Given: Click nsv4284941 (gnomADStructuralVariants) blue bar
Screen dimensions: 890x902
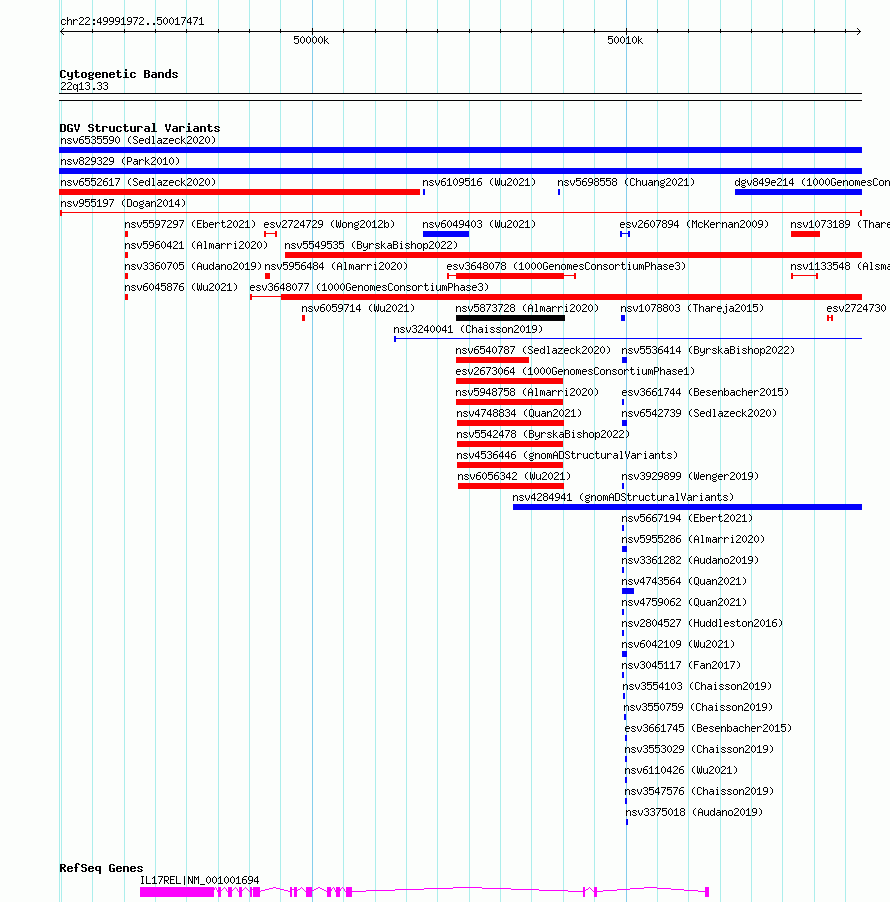Looking at the screenshot, I should point(687,507).
